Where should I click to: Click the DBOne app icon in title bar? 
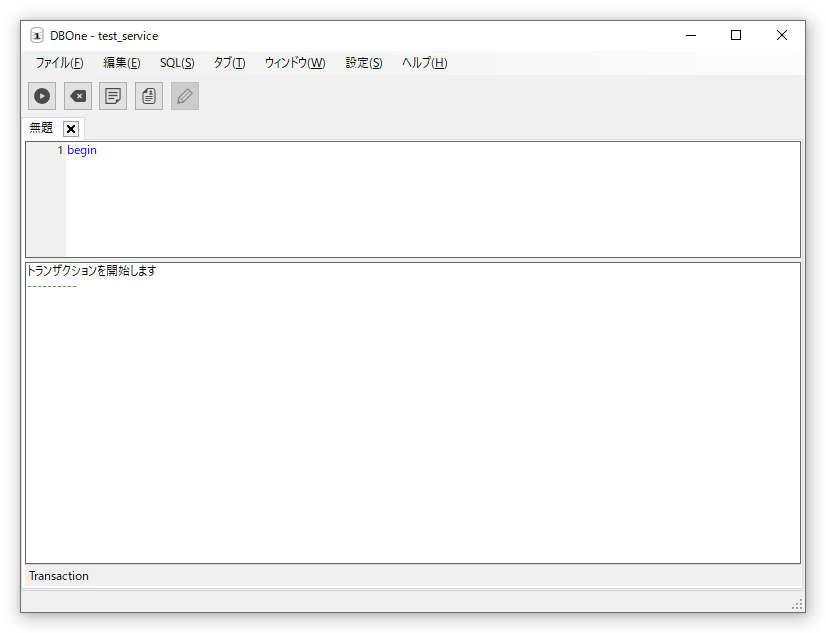[x=37, y=36]
